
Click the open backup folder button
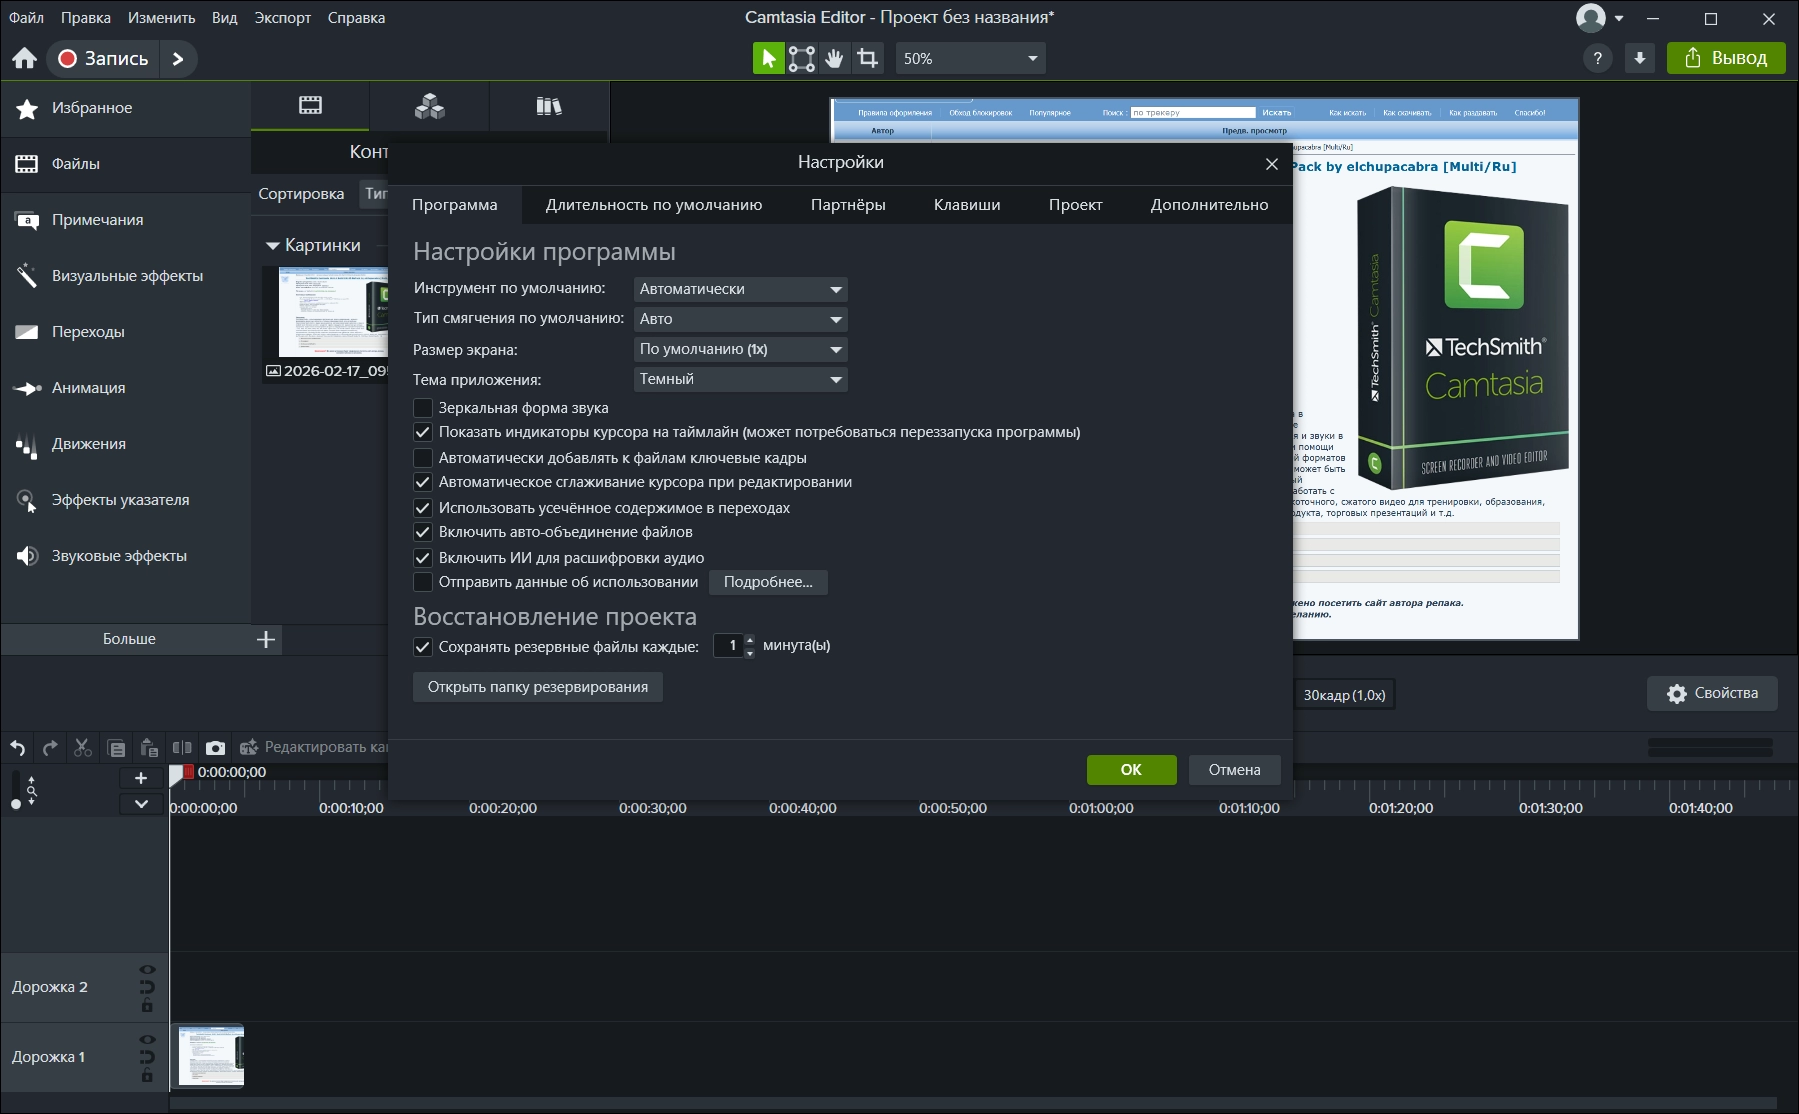click(x=537, y=687)
